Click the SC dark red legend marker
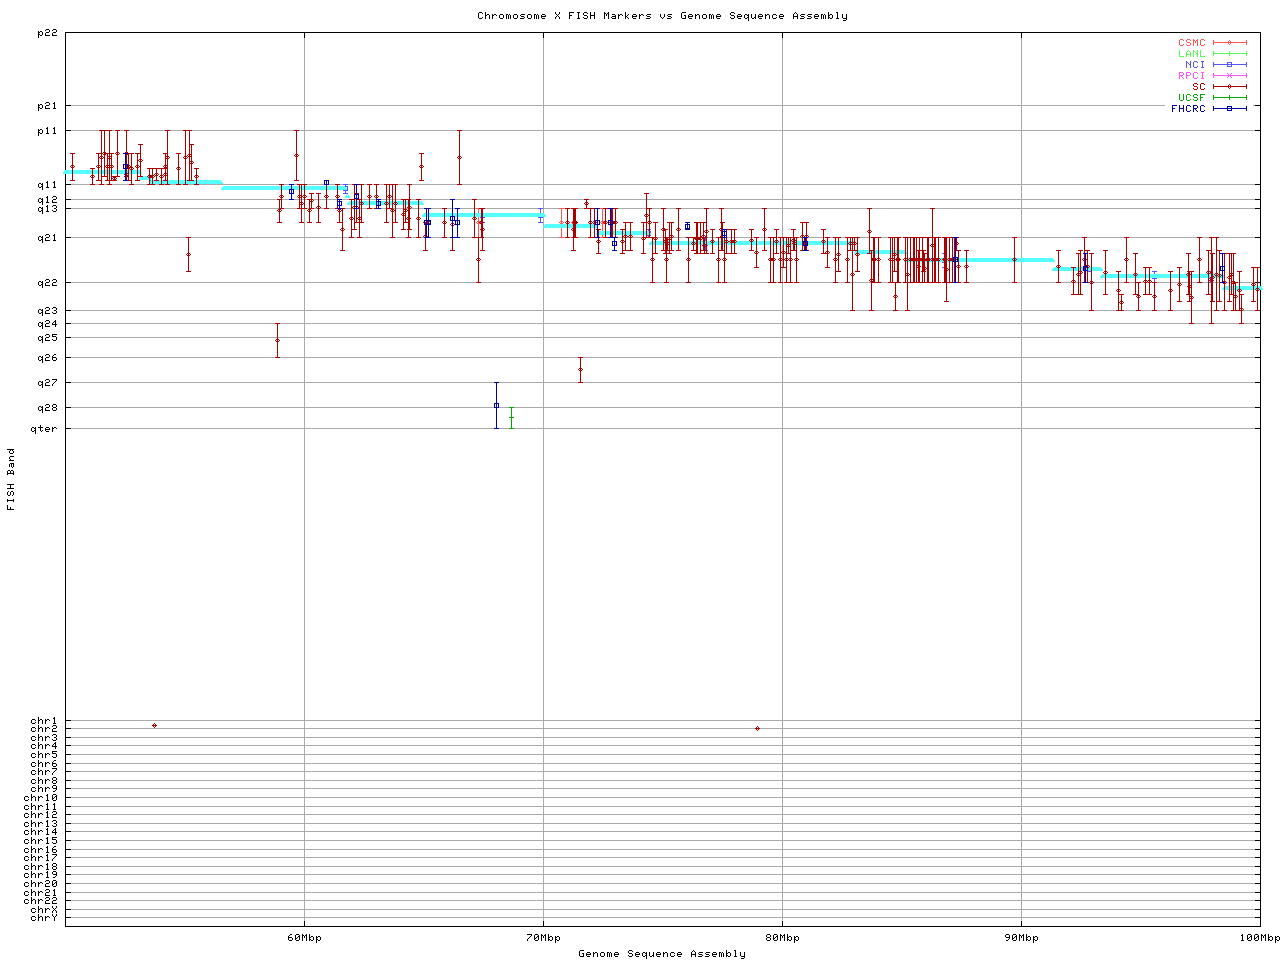 click(x=1229, y=87)
